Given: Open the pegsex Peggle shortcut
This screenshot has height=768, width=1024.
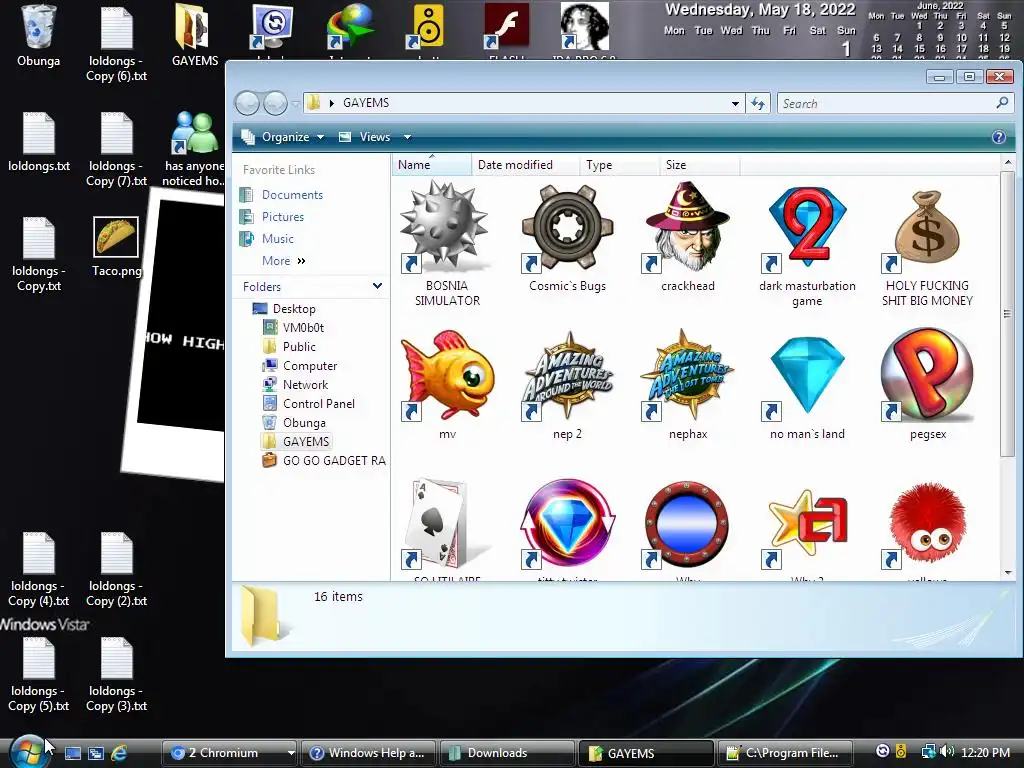Looking at the screenshot, I should pos(927,375).
